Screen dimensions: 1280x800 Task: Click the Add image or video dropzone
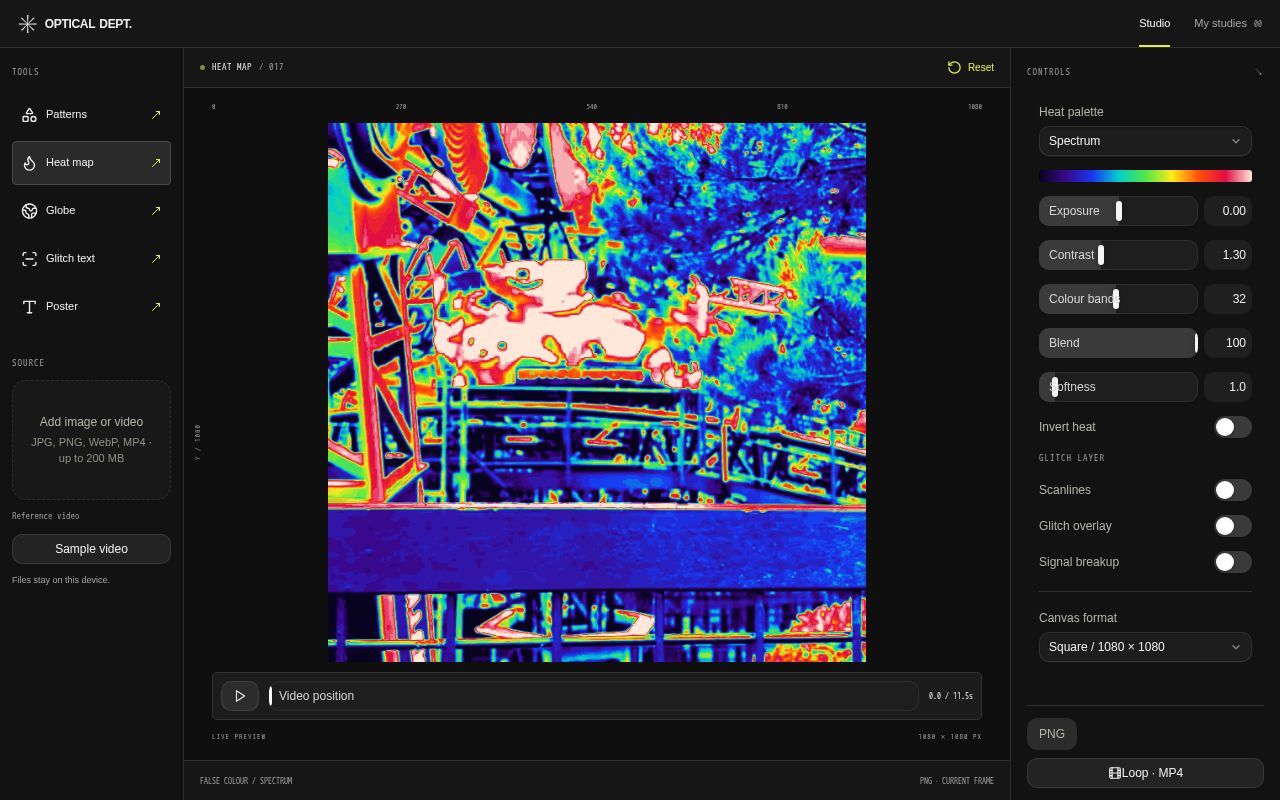click(91, 440)
